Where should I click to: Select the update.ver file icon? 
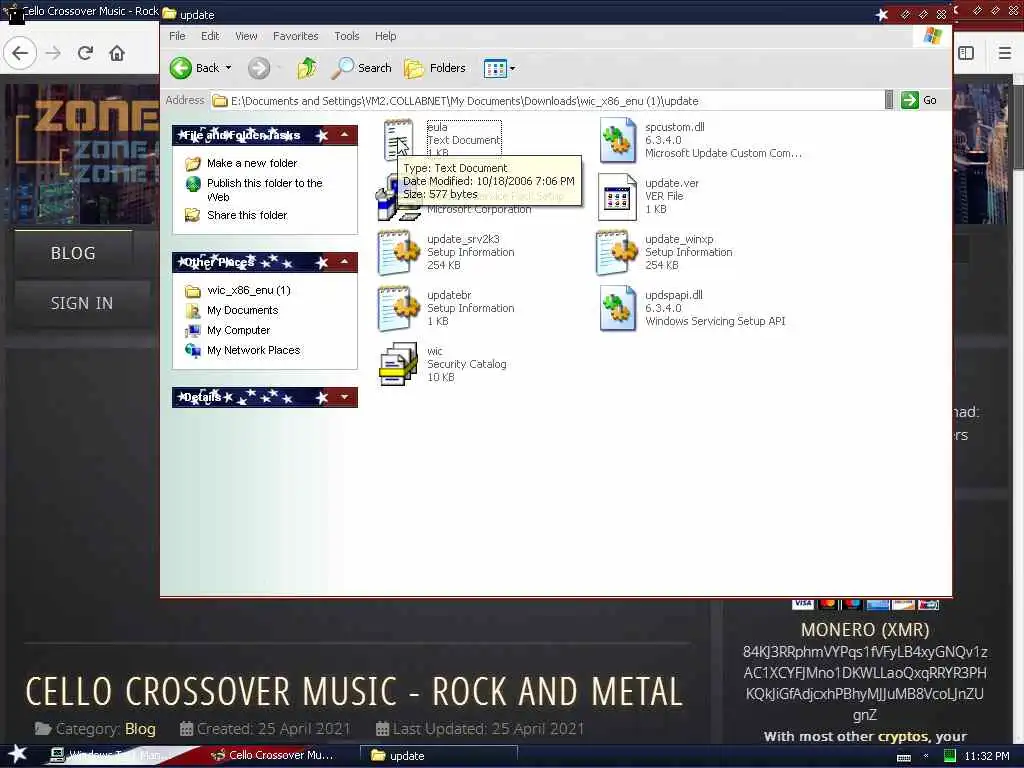pyautogui.click(x=617, y=197)
